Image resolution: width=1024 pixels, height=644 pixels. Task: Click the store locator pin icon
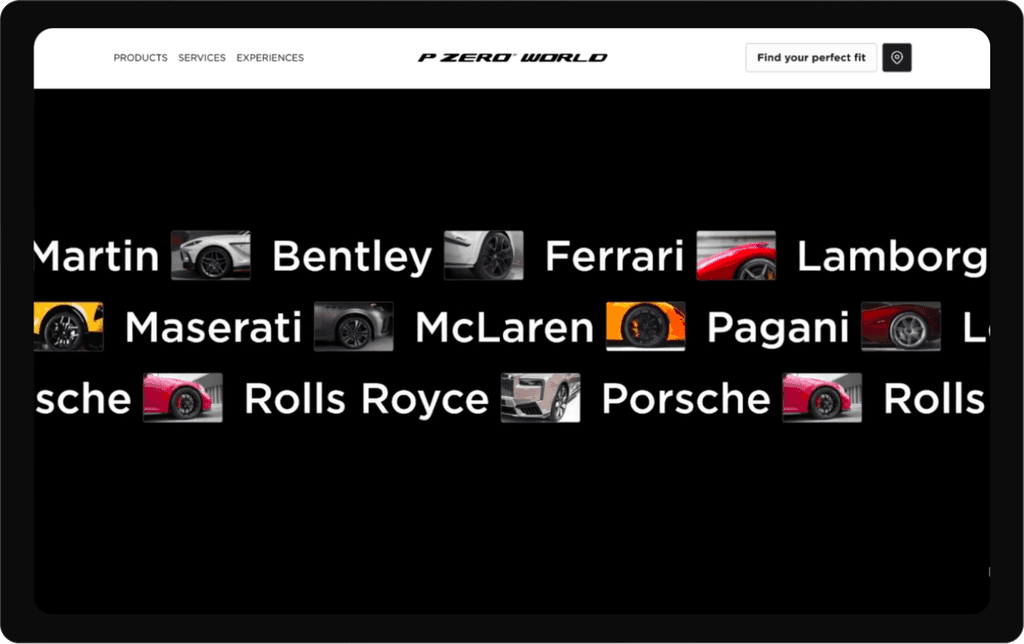tap(897, 57)
